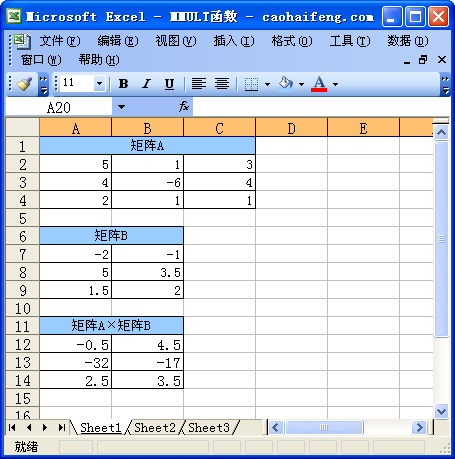Click the Excel workbook icon in menu bar
Viewport: 455px width, 459px height.
coord(23,41)
